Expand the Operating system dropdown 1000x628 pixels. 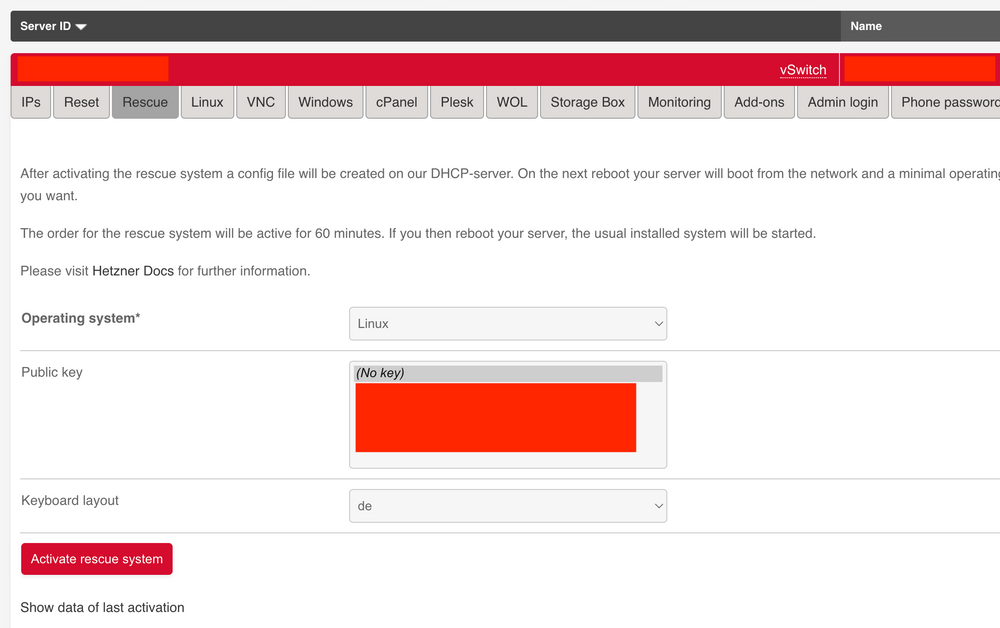pyautogui.click(x=507, y=324)
